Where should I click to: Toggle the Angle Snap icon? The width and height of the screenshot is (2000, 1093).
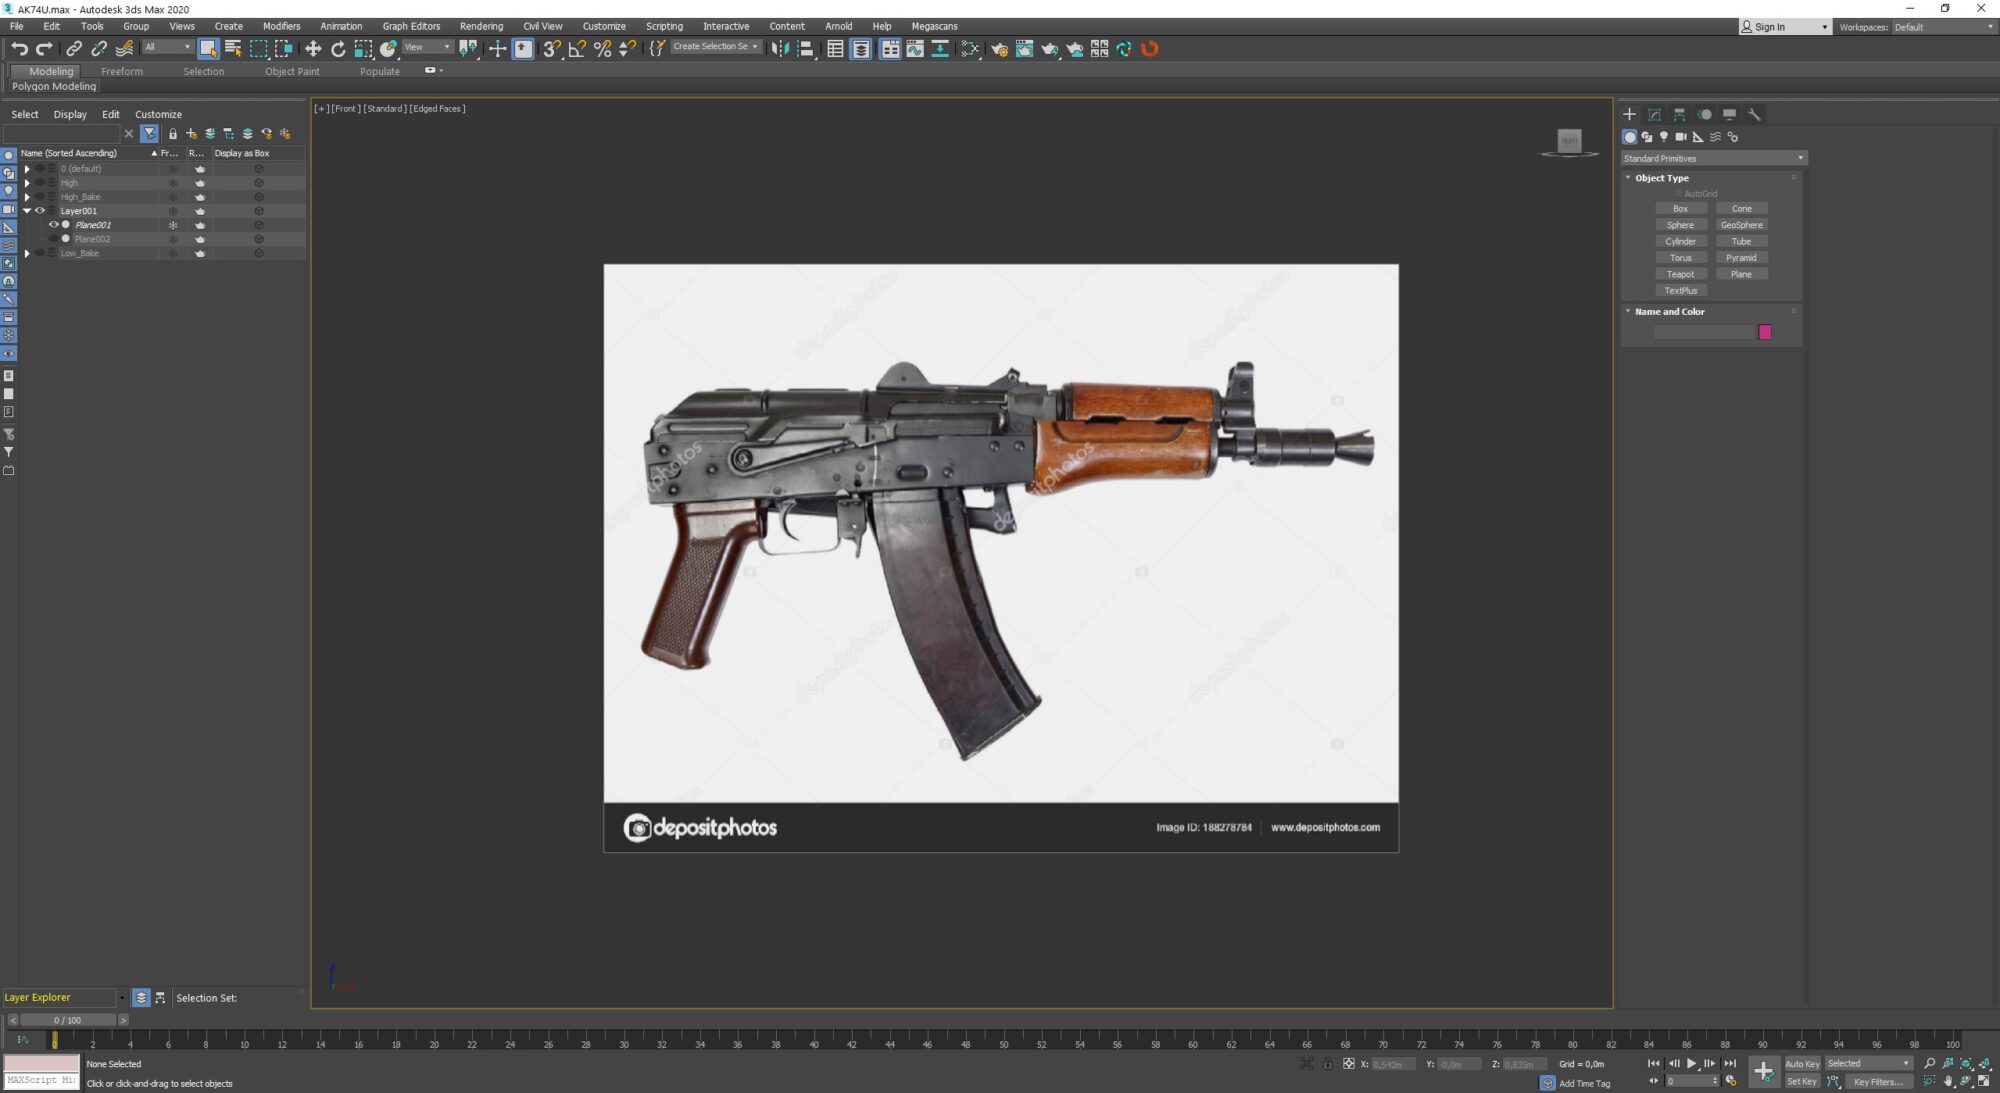pos(577,48)
